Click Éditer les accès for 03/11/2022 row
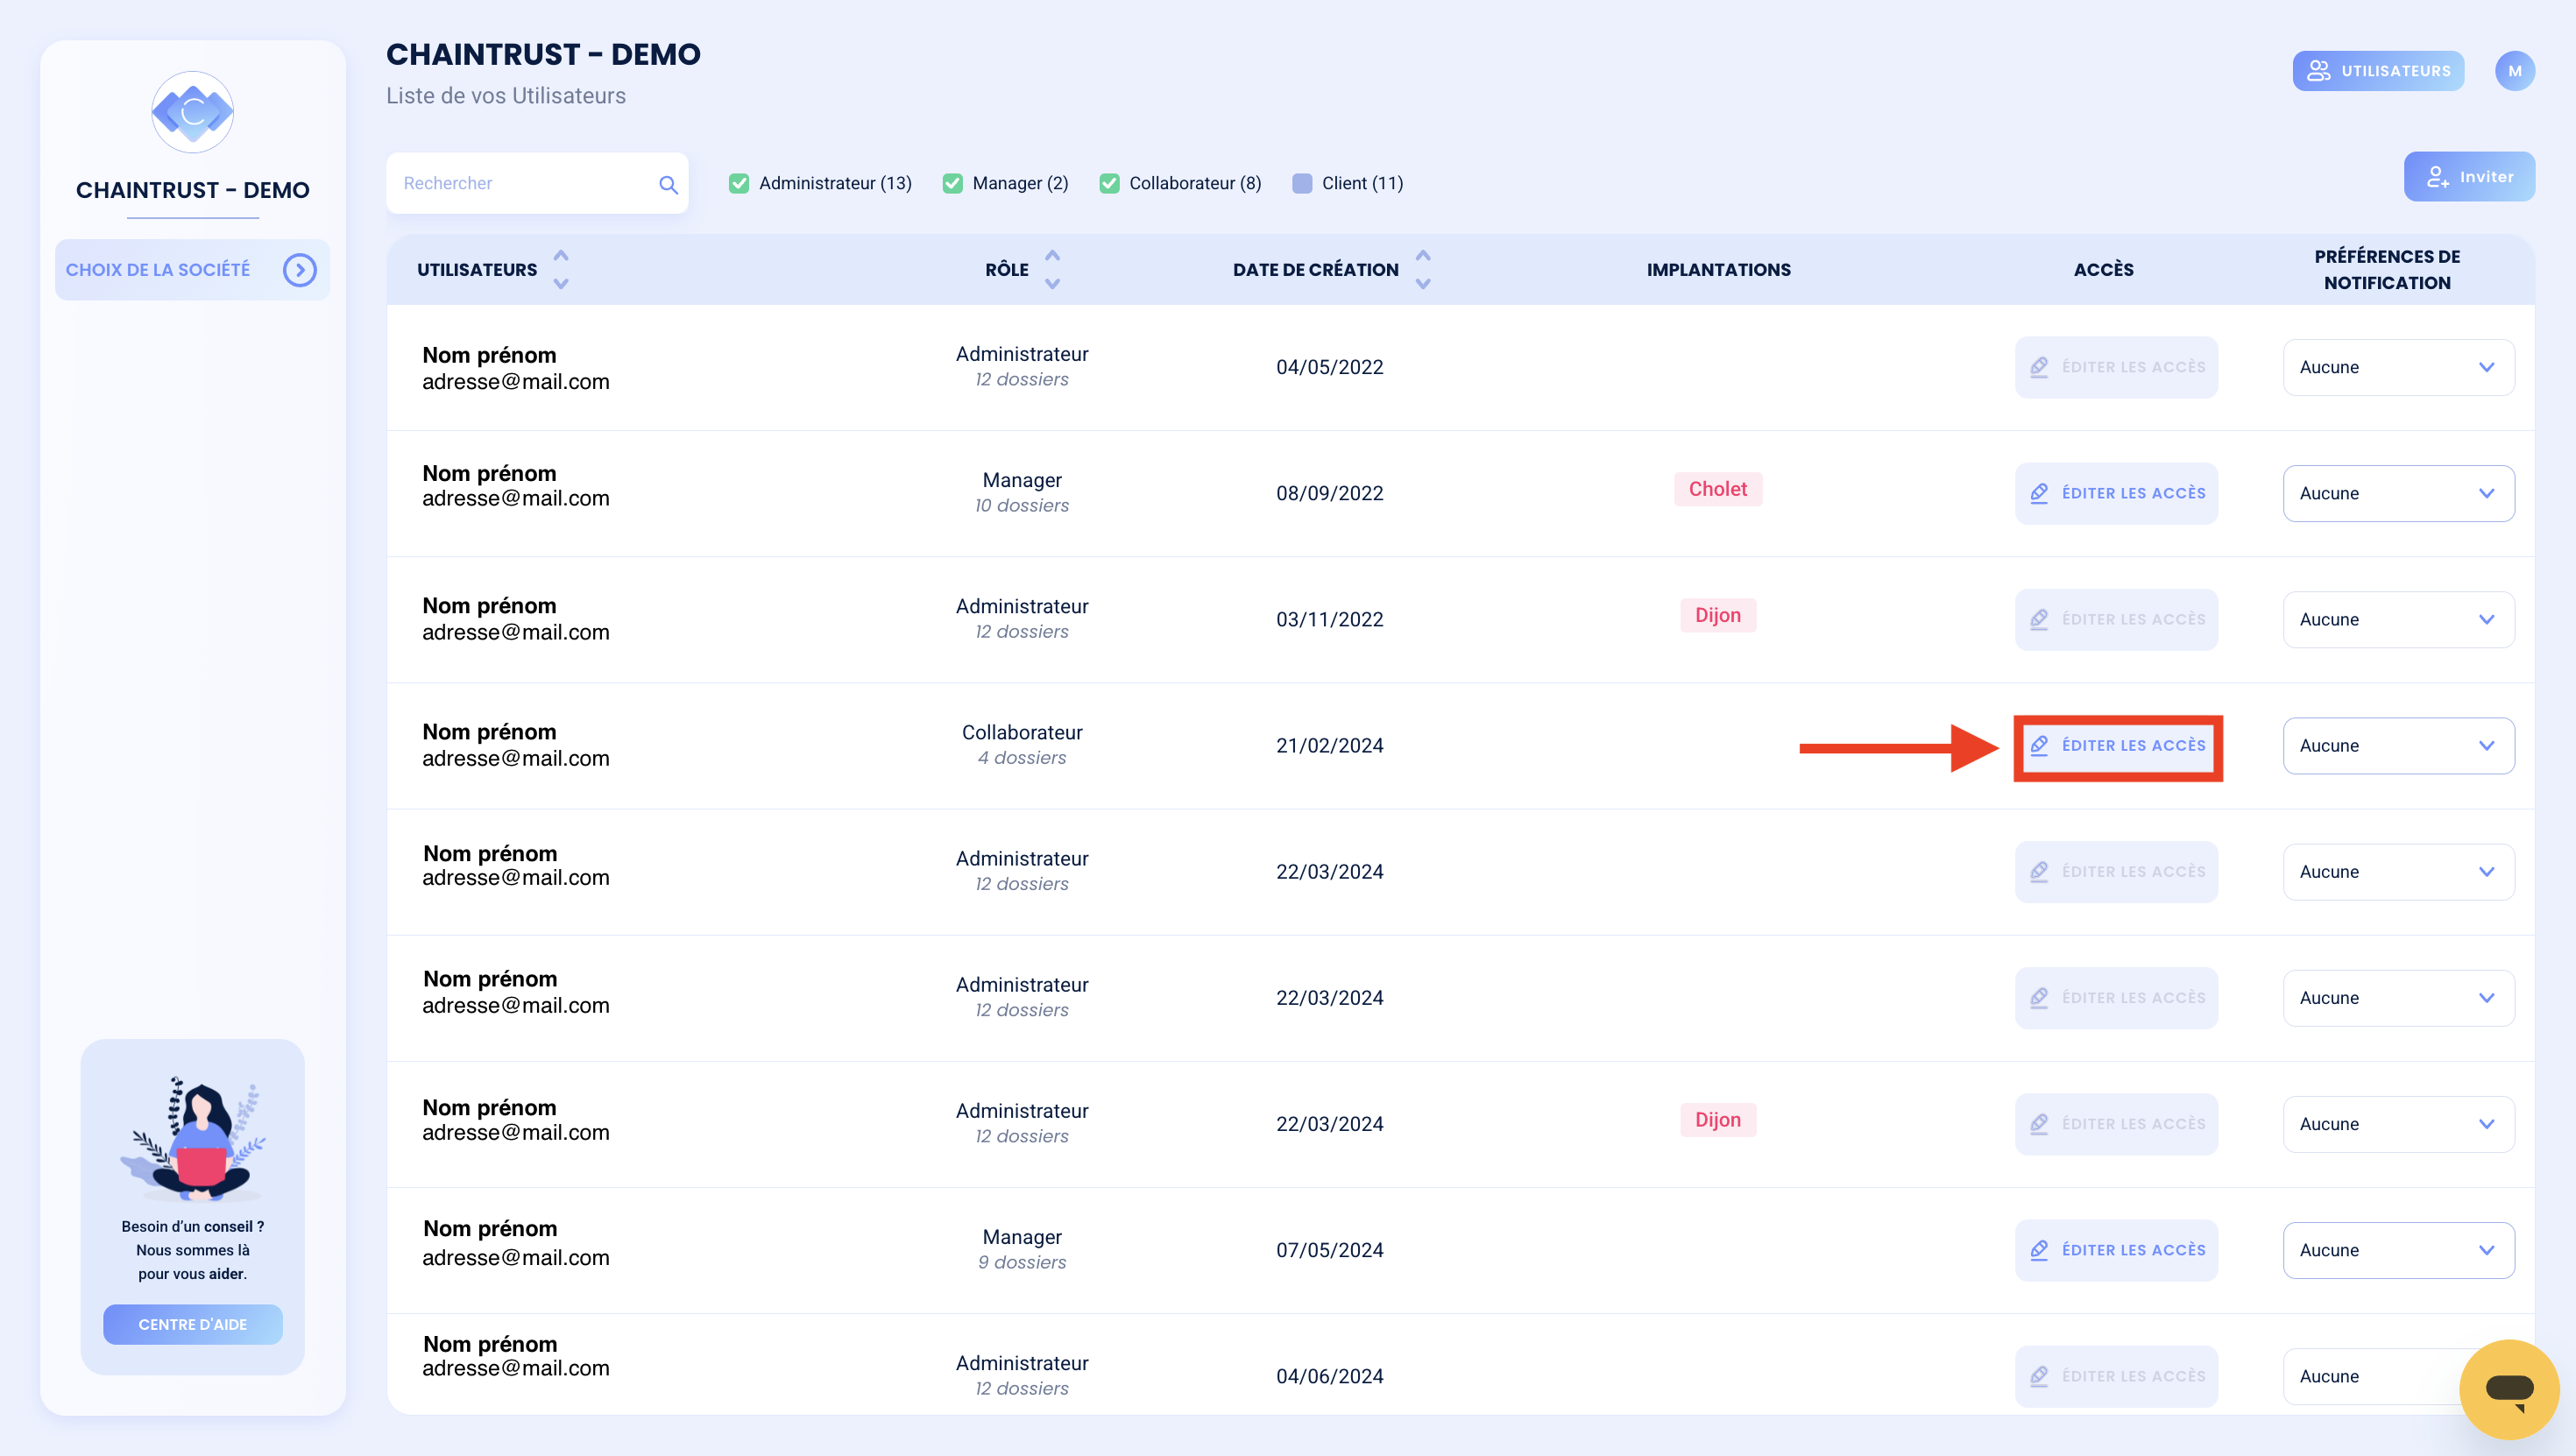The image size is (2576, 1456). (x=2116, y=619)
